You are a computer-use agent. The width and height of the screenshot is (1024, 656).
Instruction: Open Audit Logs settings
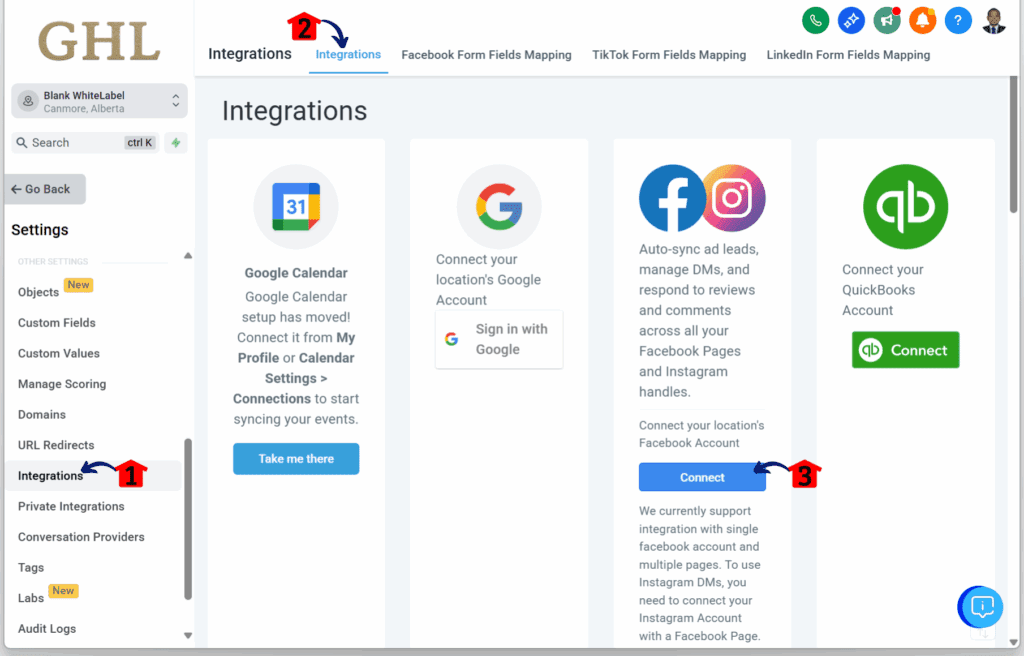click(47, 629)
